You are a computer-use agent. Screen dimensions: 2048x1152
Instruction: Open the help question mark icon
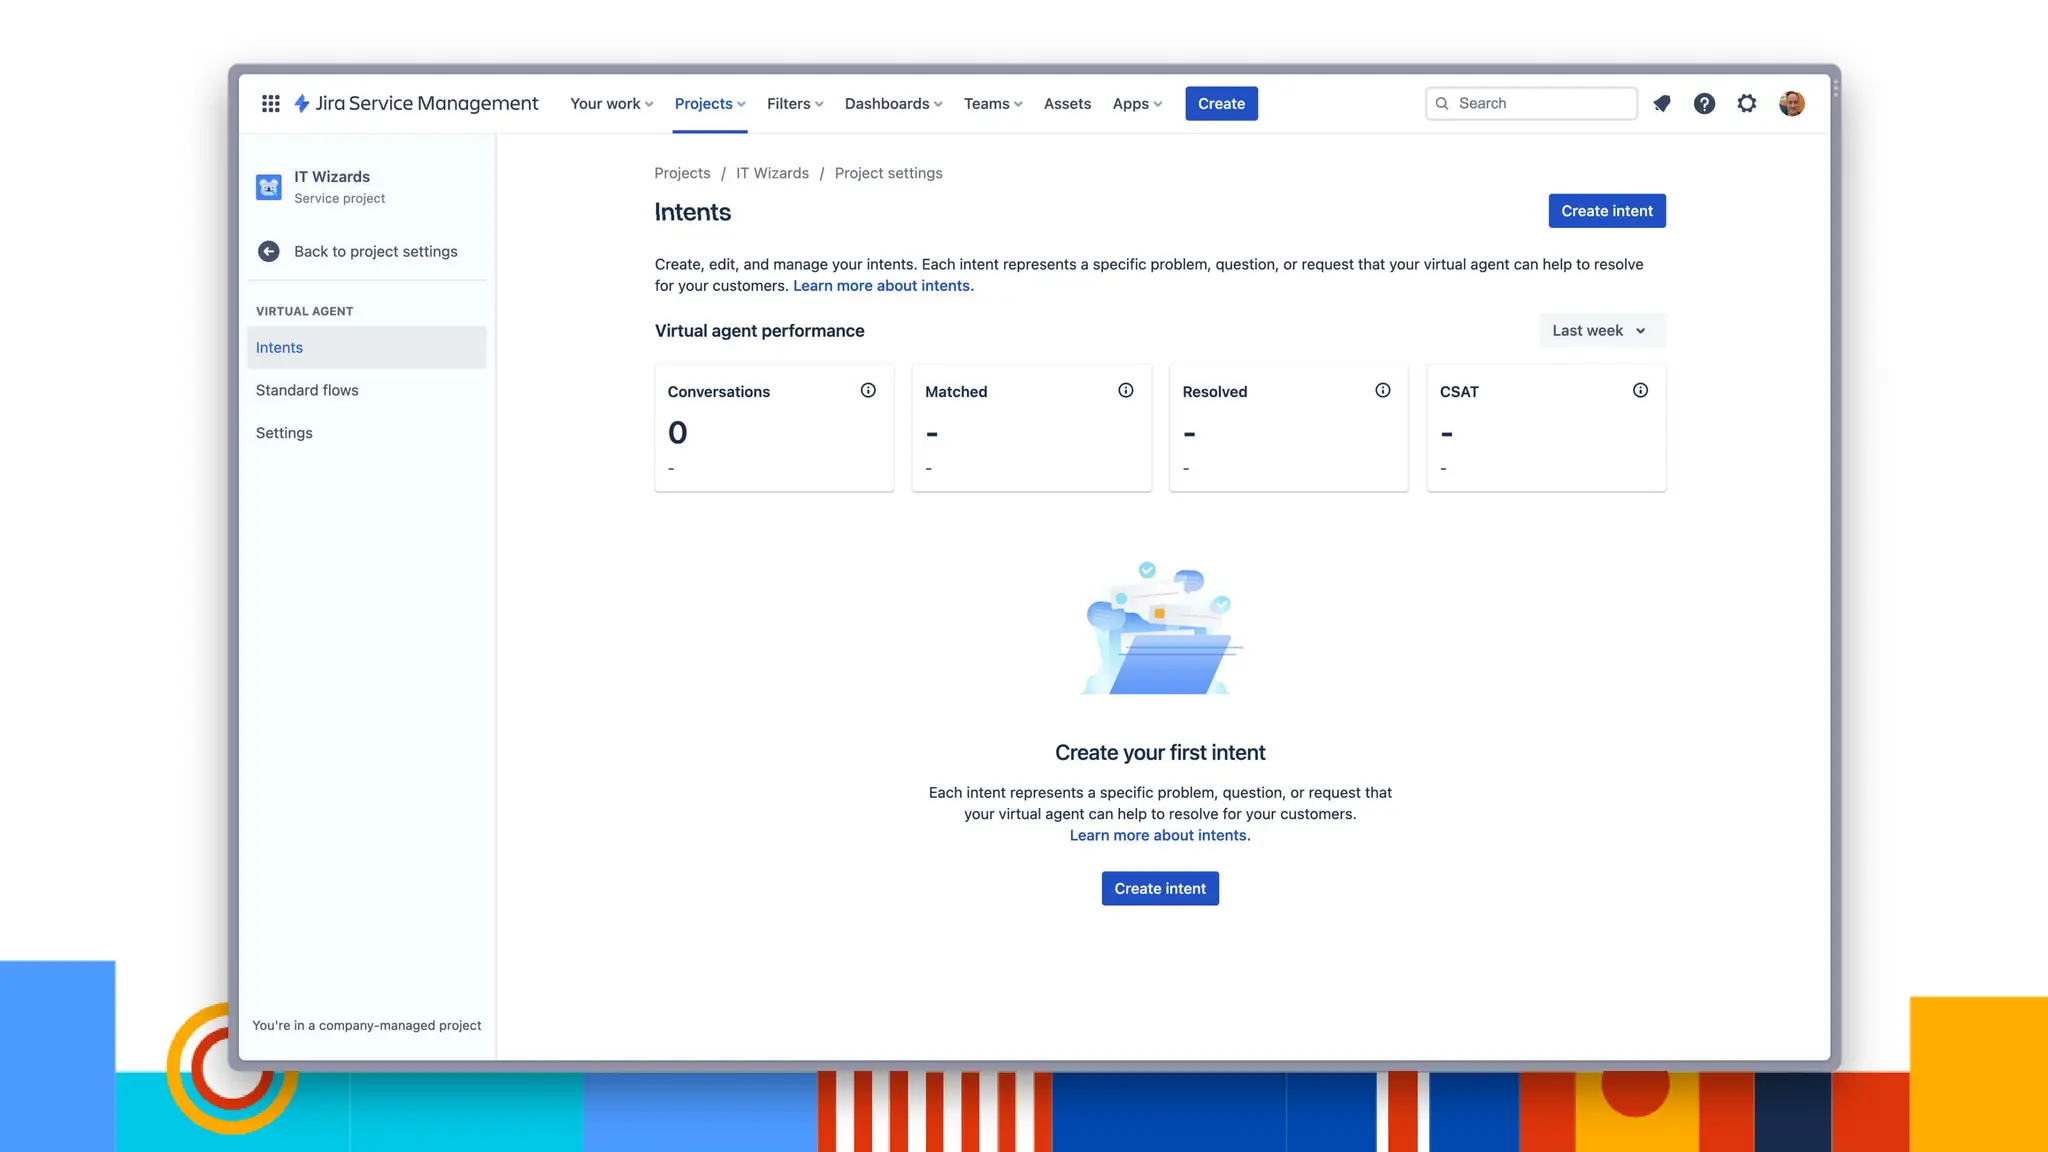(x=1704, y=103)
